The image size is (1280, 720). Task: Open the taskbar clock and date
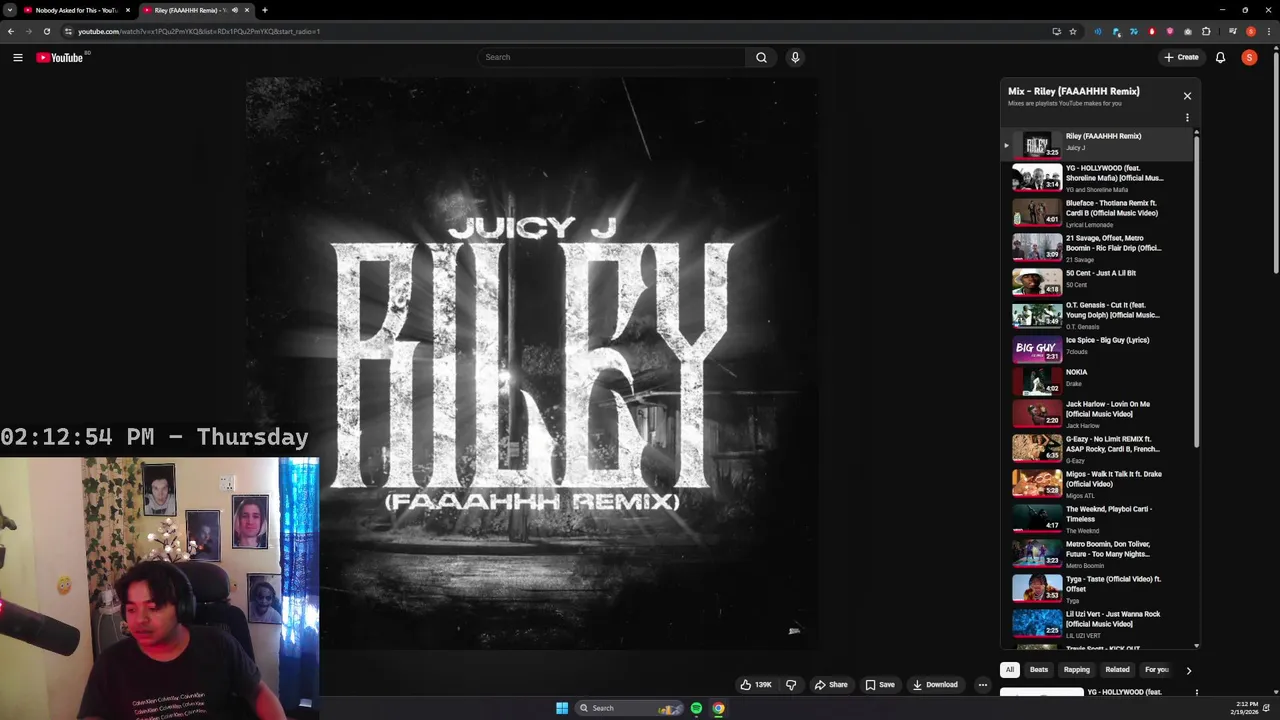point(1246,708)
